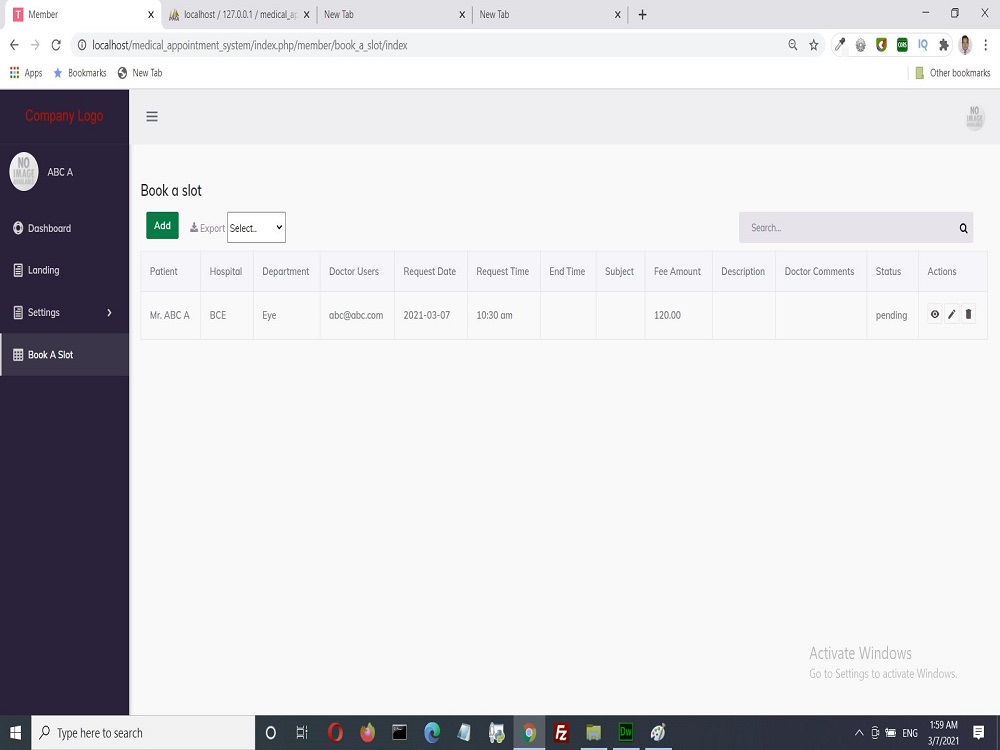View the pending appointment details (eye icon)
The image size is (1000, 750).
coord(934,314)
